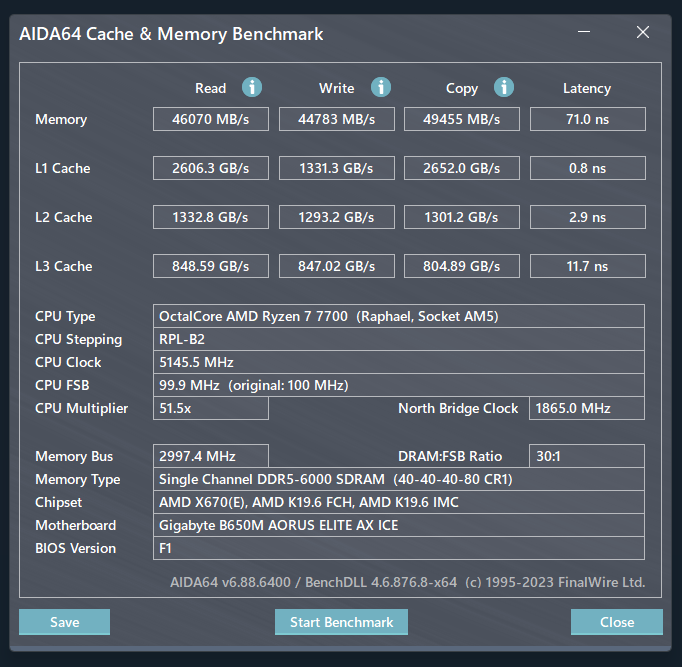682x667 pixels.
Task: Click the DRAM:FSB Ratio label
Action: tap(450, 456)
